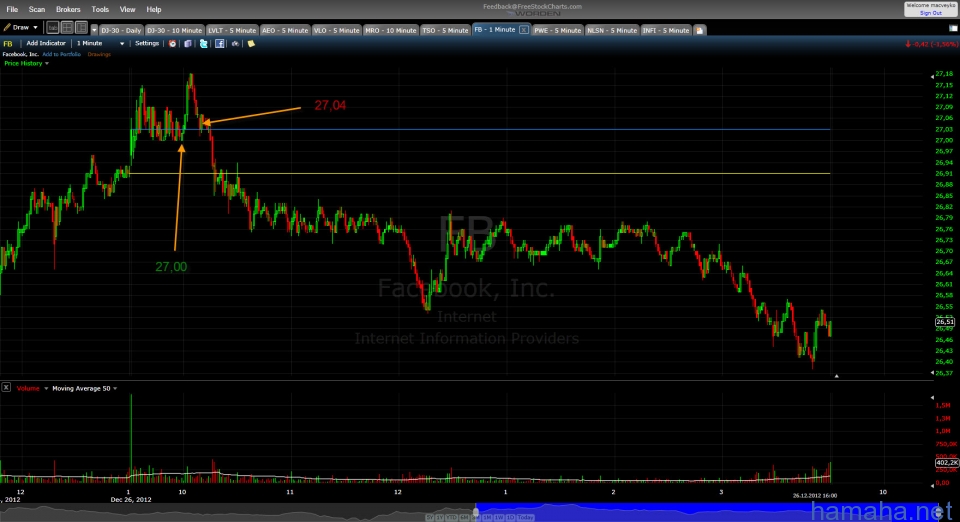
Task: Click the binoculars icon in chart toolbar
Action: pyautogui.click(x=235, y=43)
